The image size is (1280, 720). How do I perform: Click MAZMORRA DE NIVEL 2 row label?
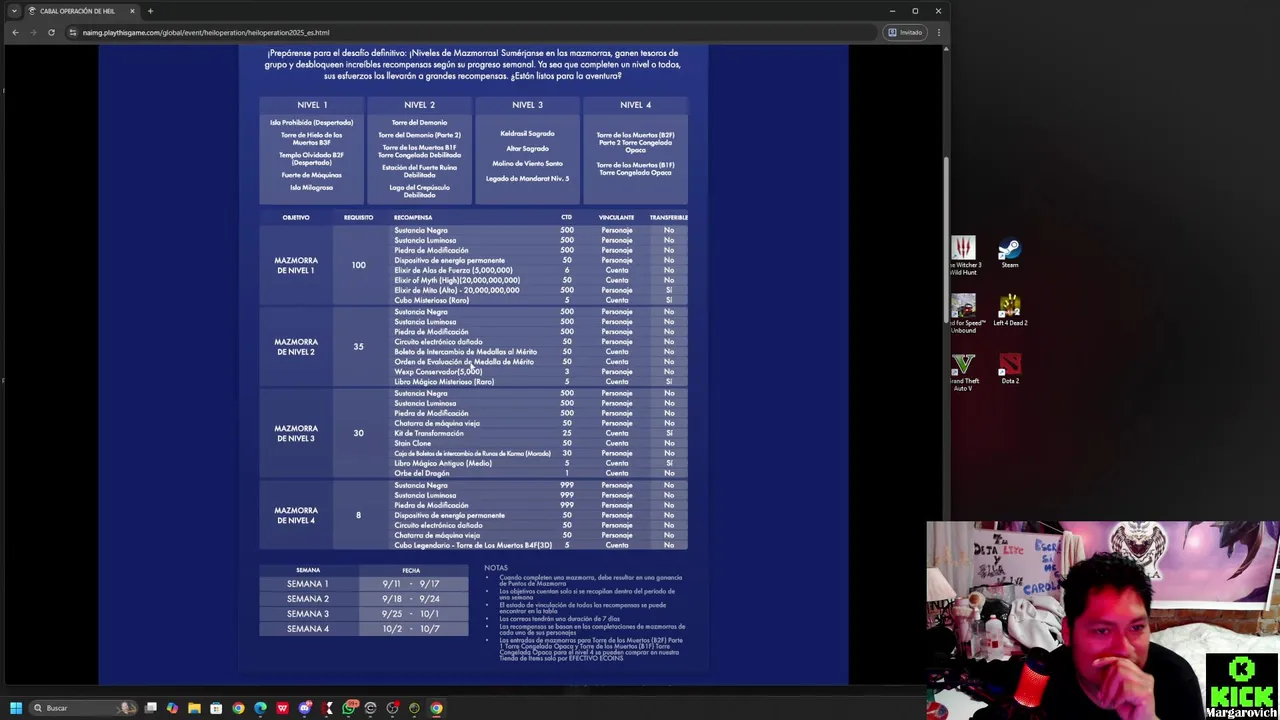click(x=296, y=347)
